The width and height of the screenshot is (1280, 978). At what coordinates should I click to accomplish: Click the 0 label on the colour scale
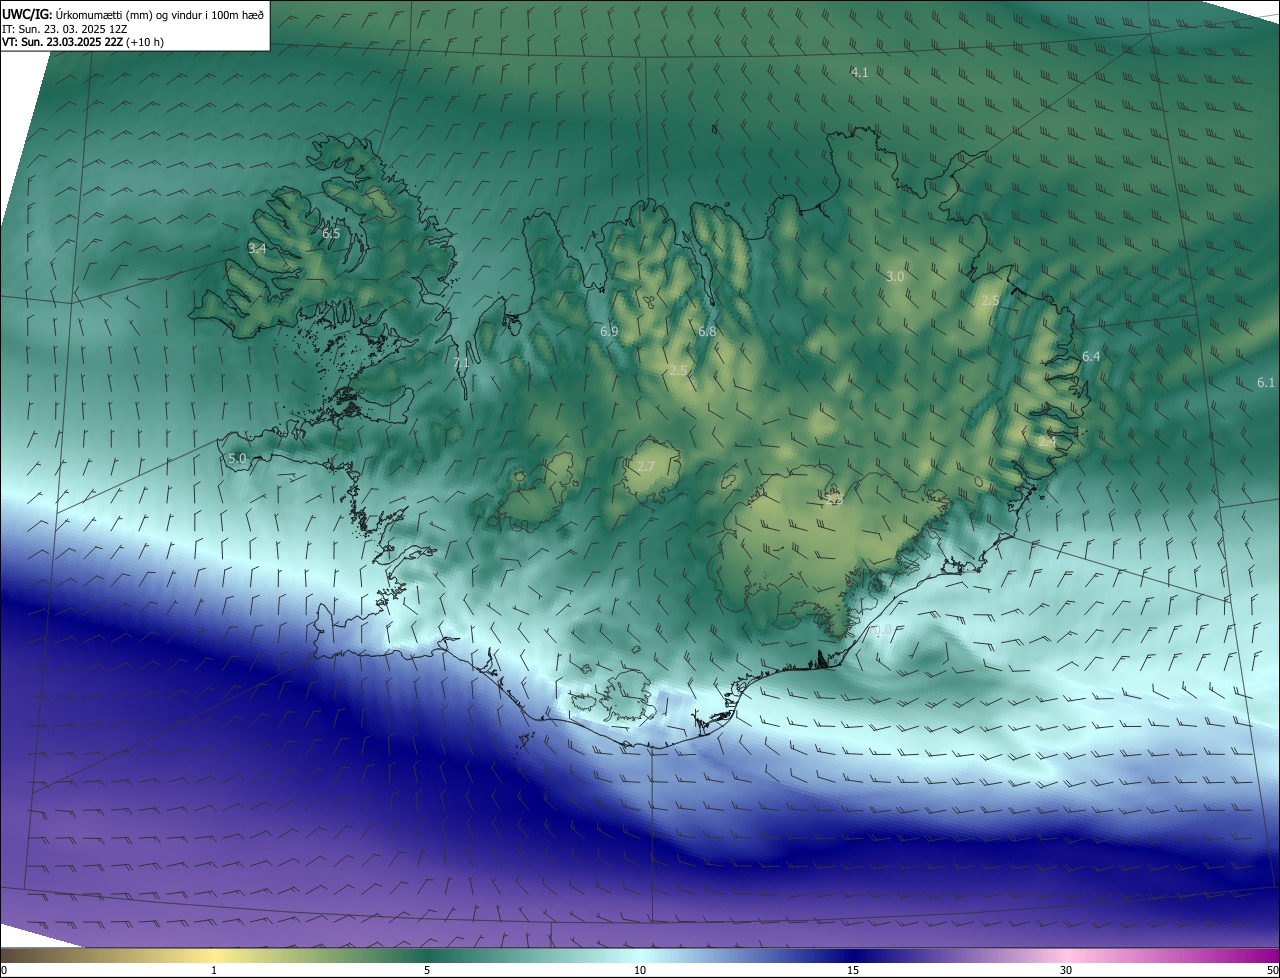tap(4, 970)
